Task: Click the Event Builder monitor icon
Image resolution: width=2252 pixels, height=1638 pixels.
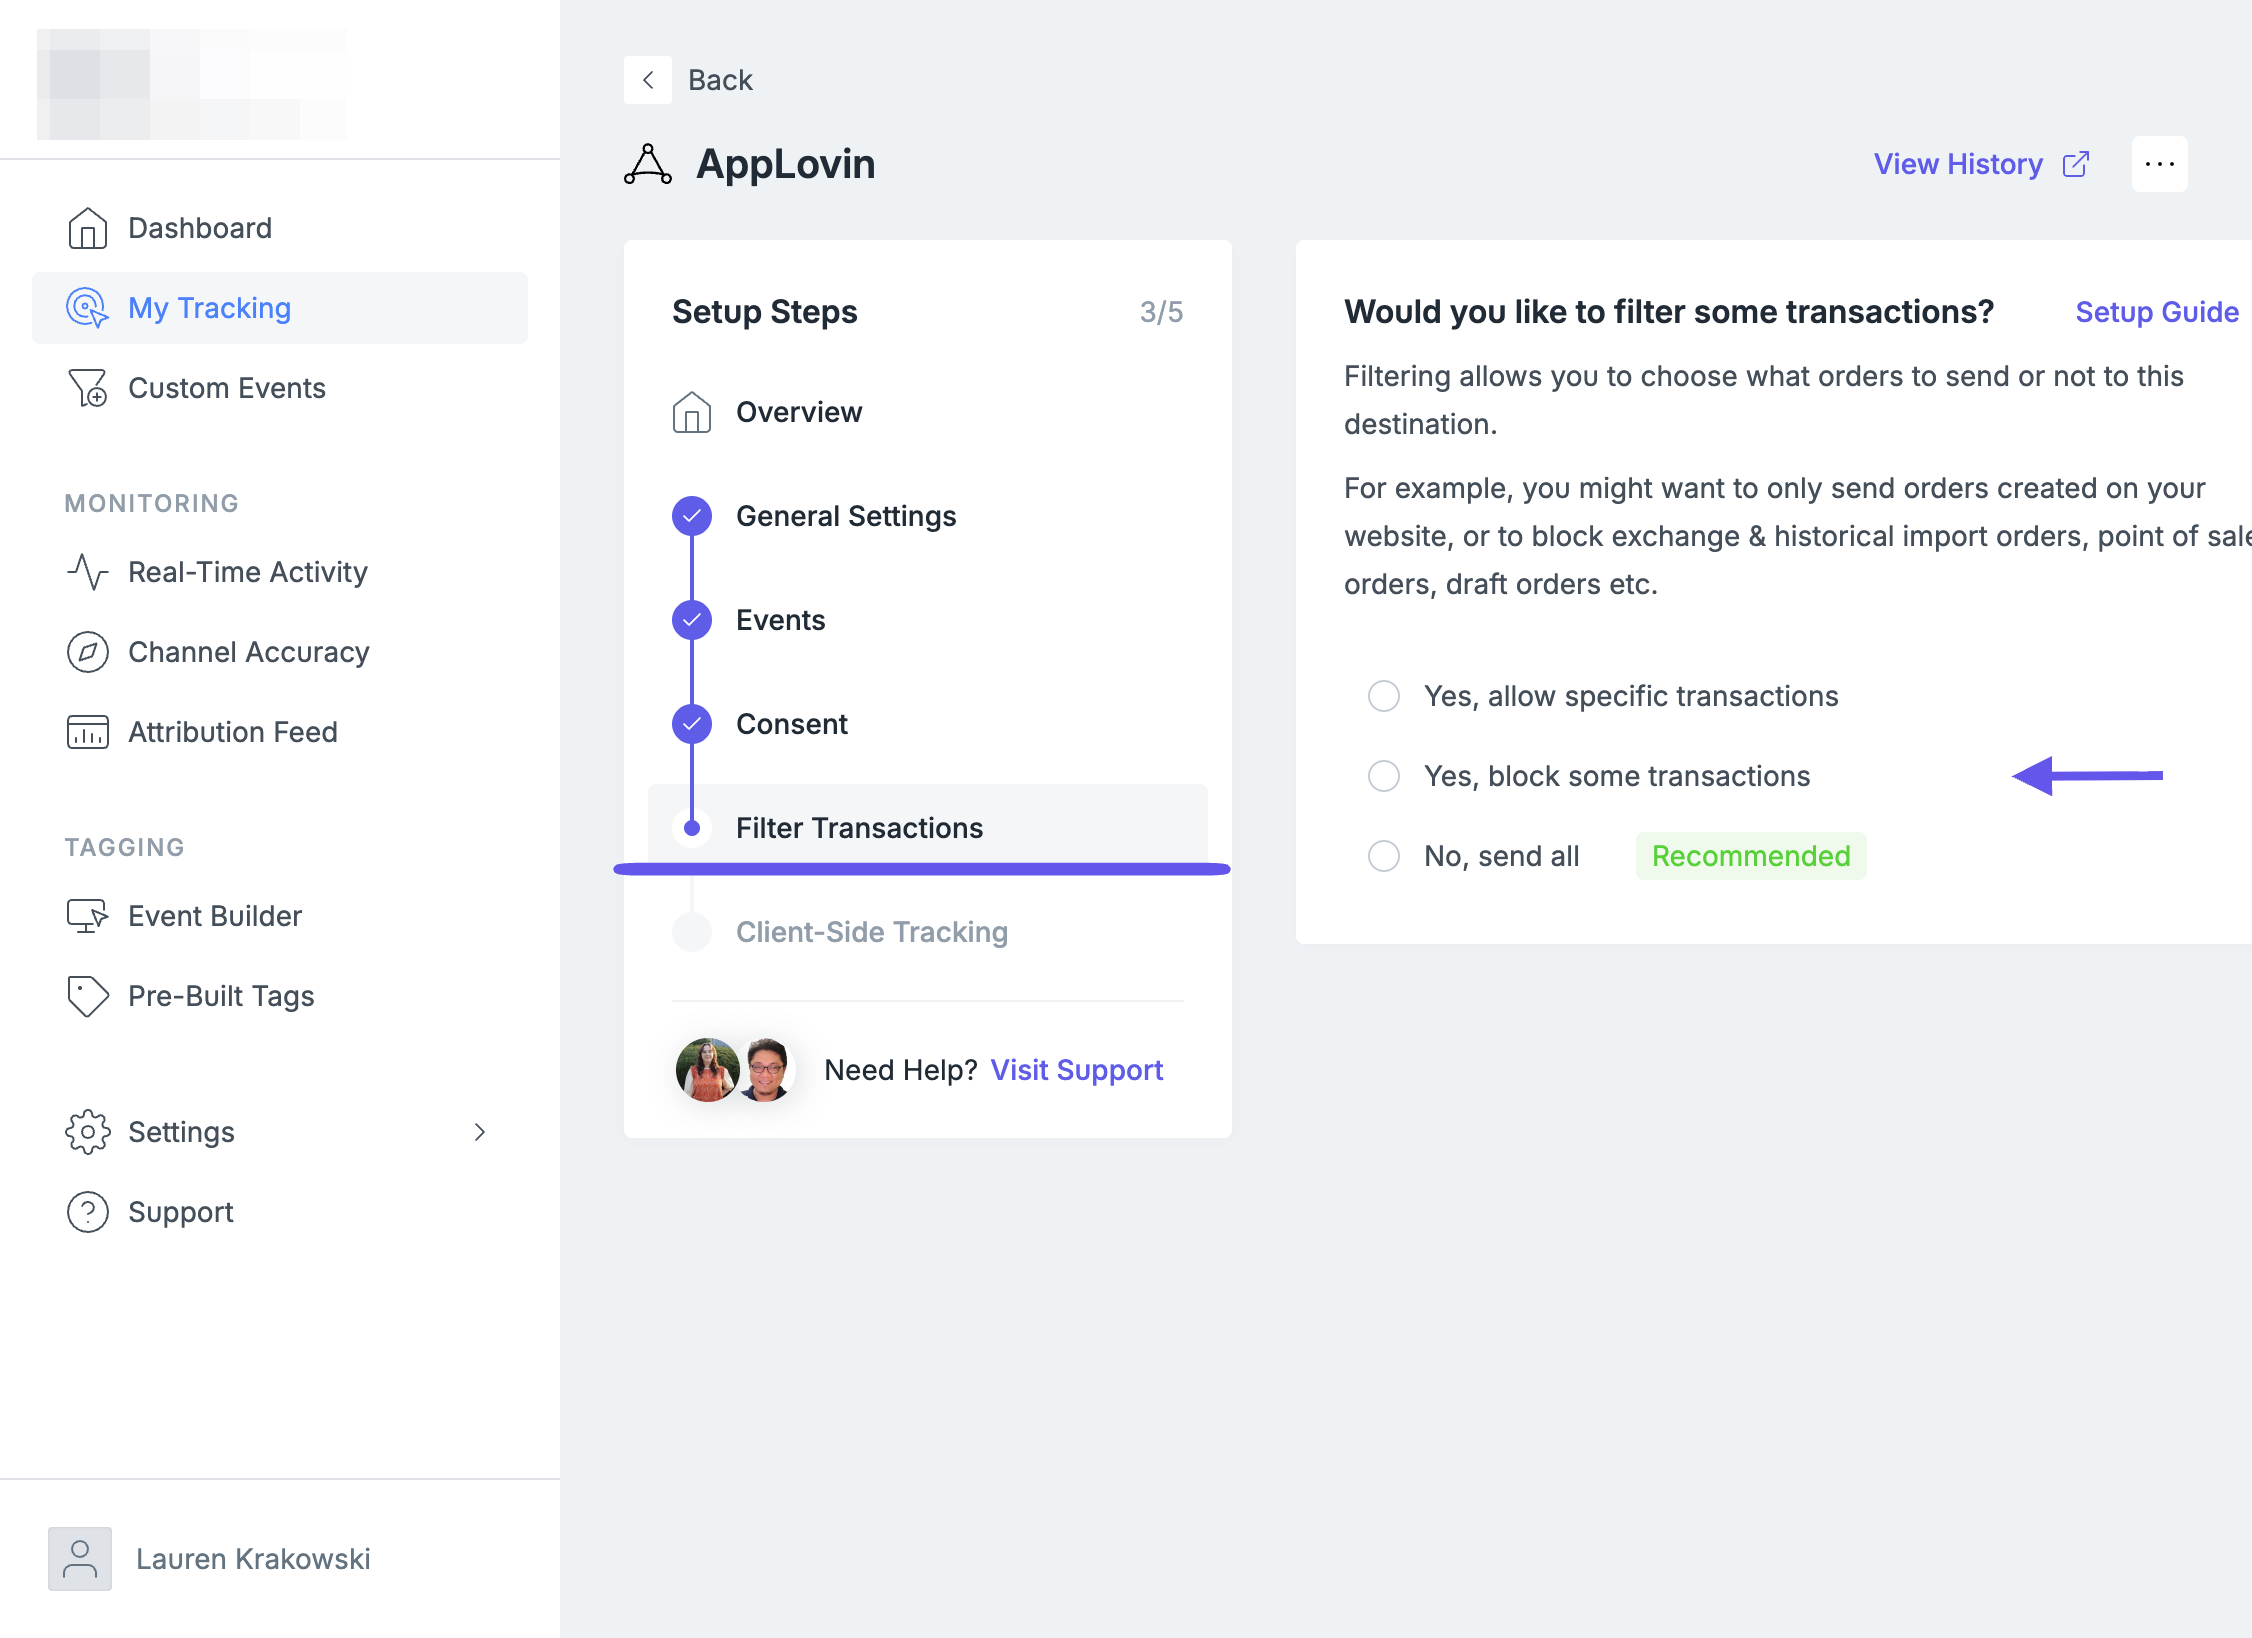Action: coord(88,916)
